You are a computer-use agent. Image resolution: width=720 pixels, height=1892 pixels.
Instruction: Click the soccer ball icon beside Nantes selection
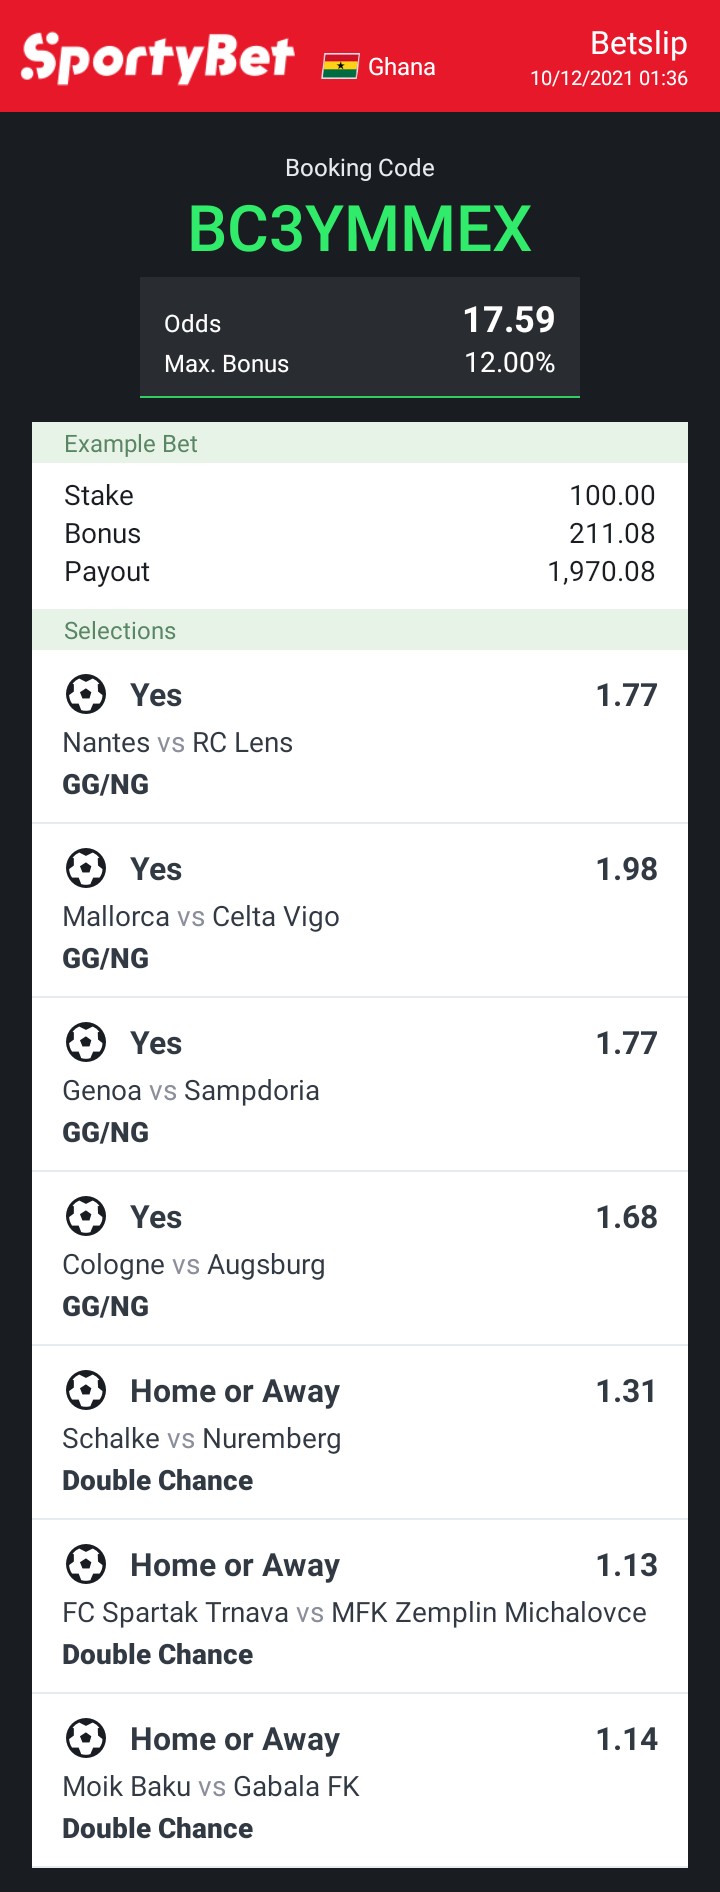(x=86, y=694)
